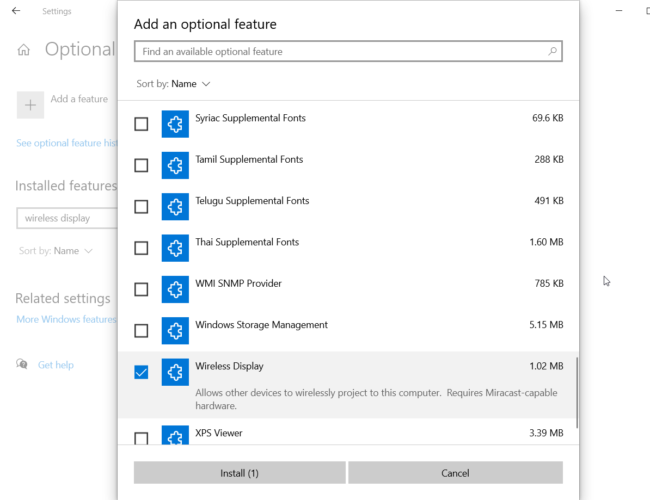This screenshot has height=500, width=650.
Task: Check the XPS Viewer checkbox
Action: (141, 438)
